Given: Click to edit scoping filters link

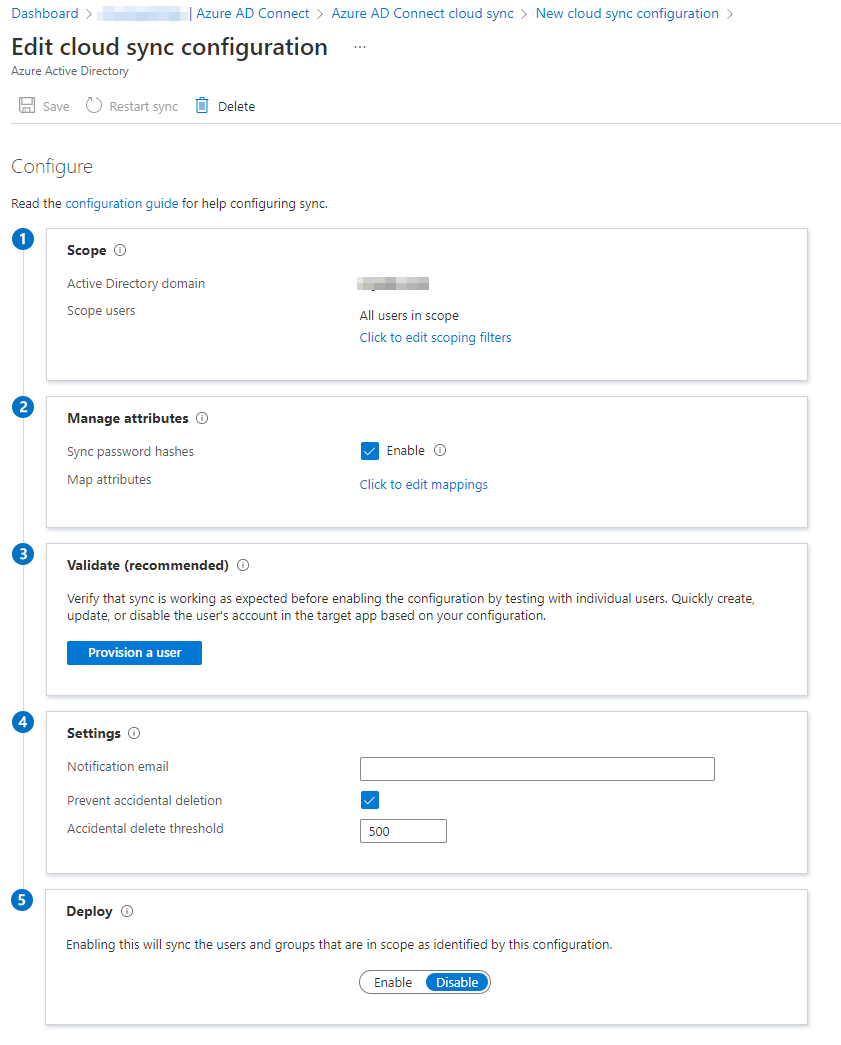Looking at the screenshot, I should (x=436, y=337).
